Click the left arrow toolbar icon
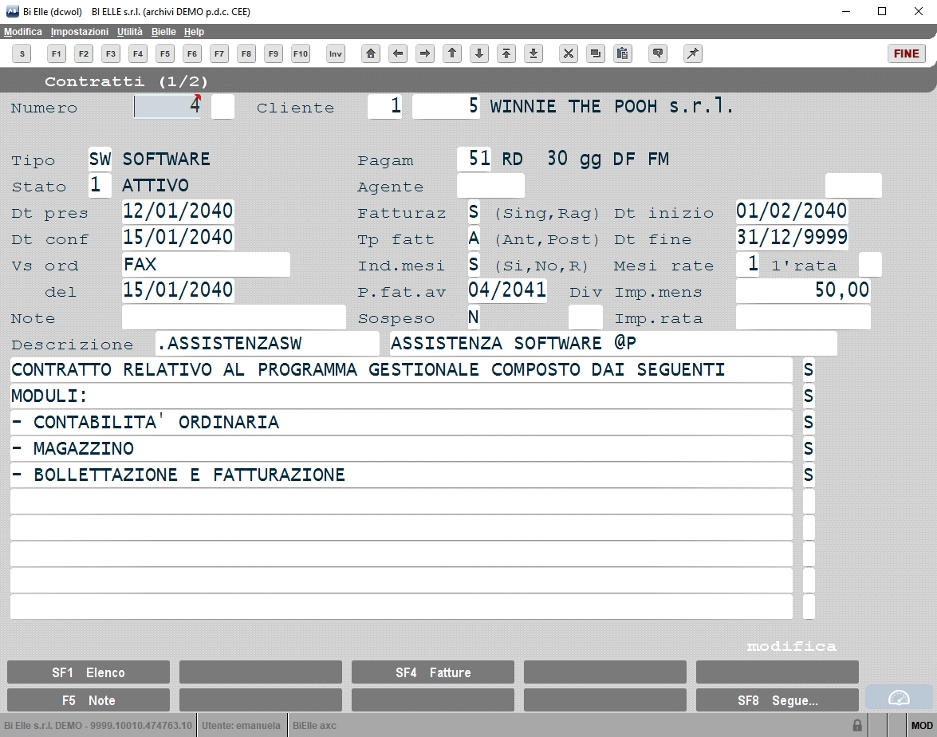 coord(397,54)
